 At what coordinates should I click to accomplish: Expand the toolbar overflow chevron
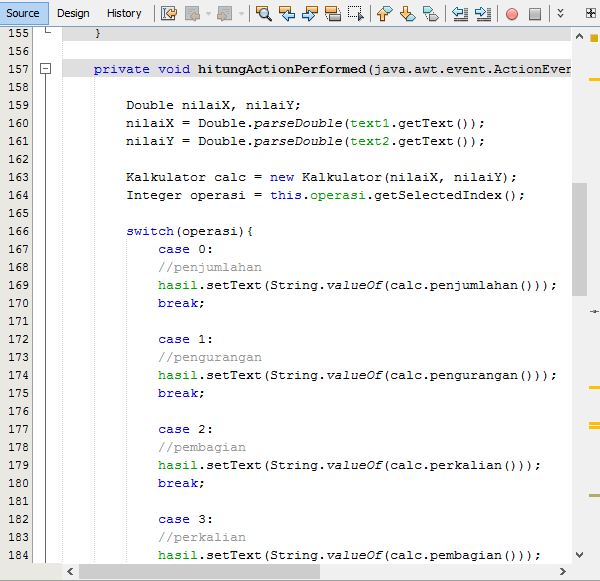(x=560, y=14)
